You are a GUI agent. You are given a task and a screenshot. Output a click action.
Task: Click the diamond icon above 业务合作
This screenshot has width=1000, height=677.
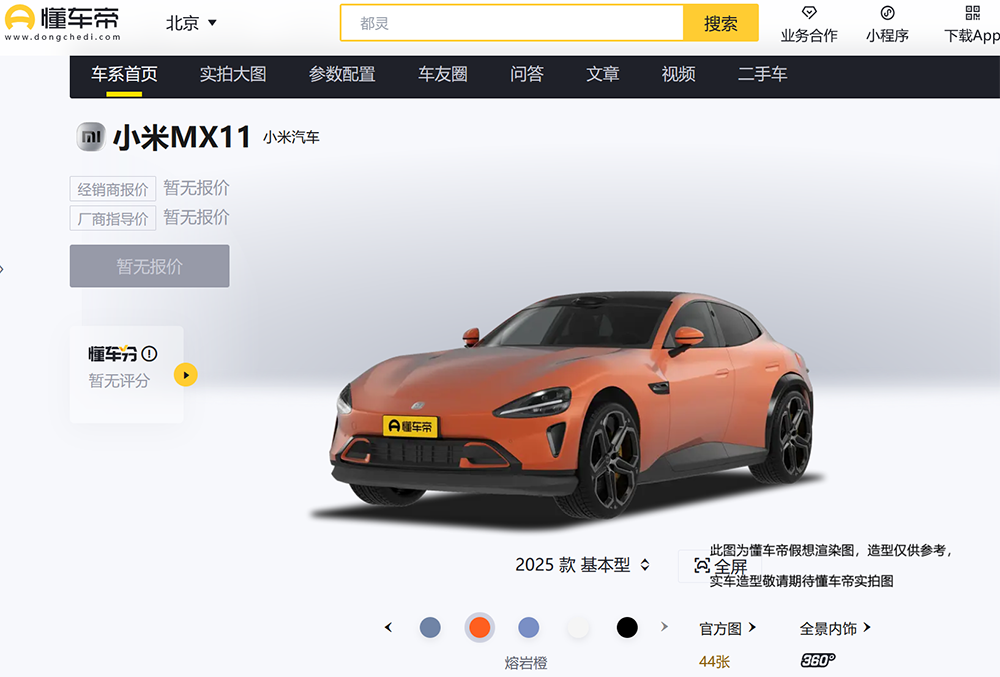point(809,13)
